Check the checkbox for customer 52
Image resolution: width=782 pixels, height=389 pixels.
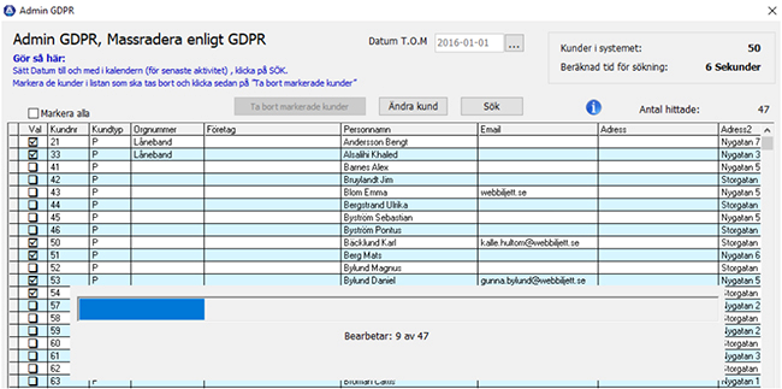pos(32,268)
